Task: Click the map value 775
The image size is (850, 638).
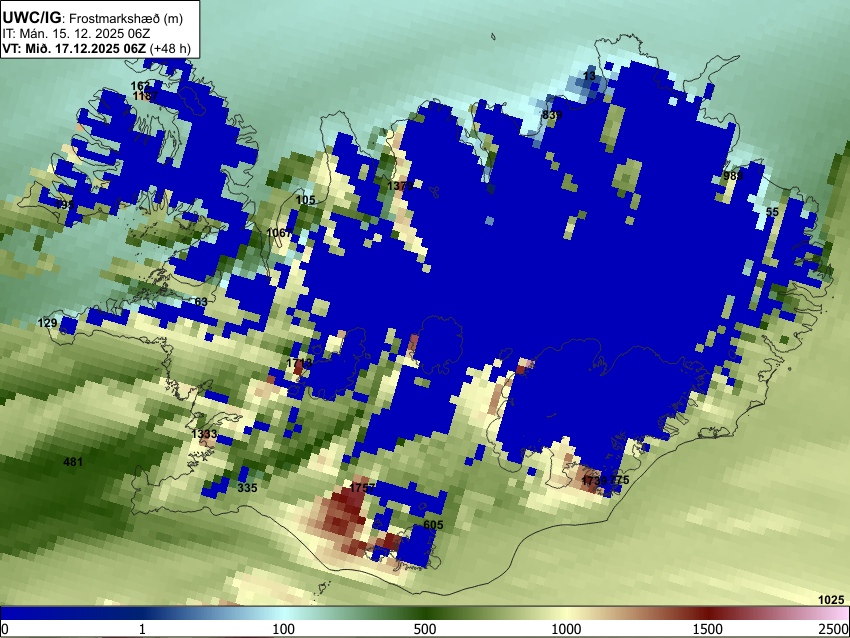Action: coord(620,480)
